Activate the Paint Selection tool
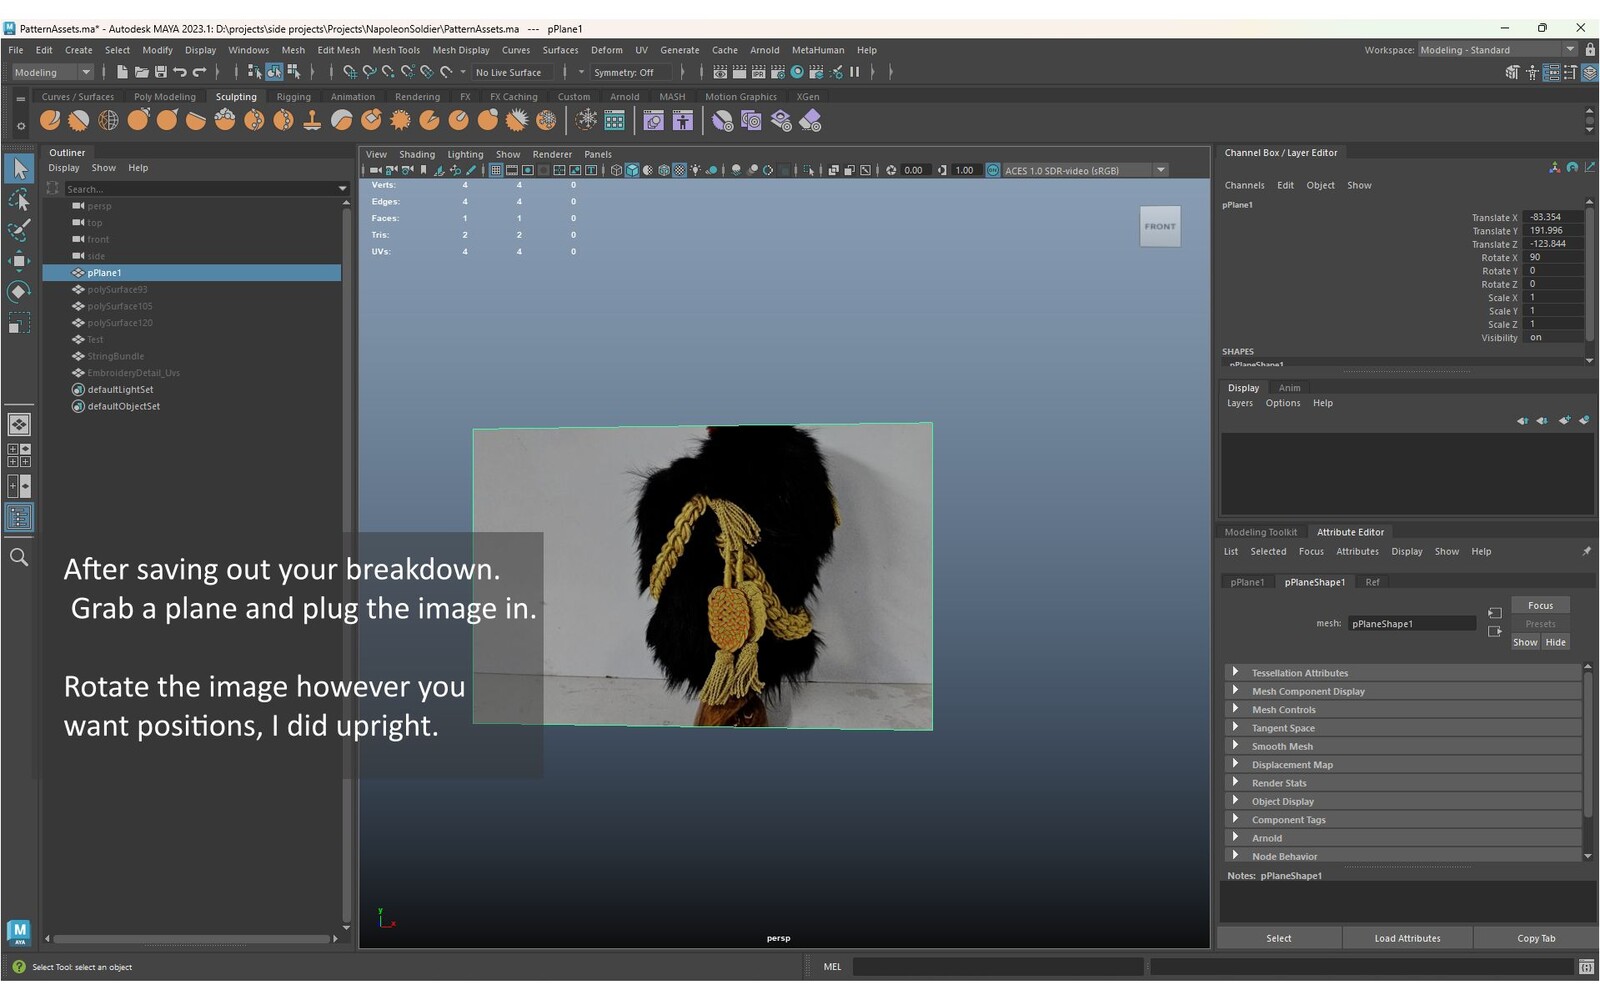The image size is (1600, 1000). click(x=18, y=231)
